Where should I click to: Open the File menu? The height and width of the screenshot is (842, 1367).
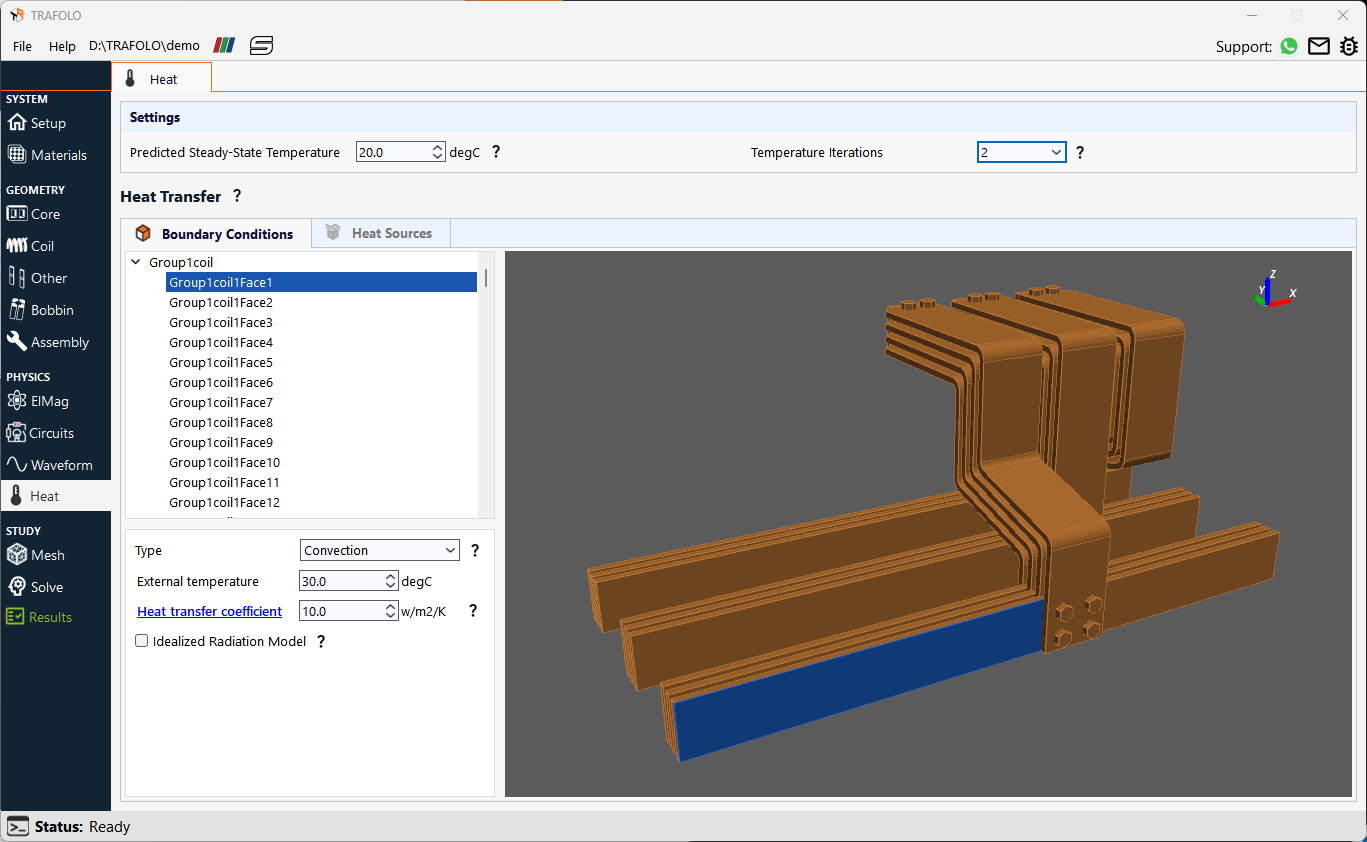point(21,46)
